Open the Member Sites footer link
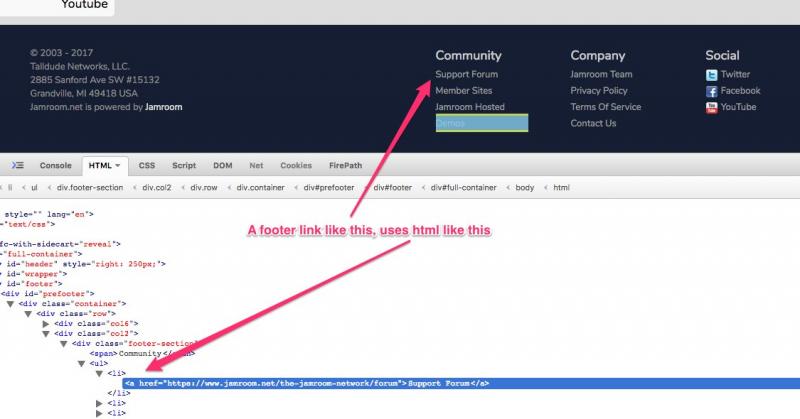 463,90
